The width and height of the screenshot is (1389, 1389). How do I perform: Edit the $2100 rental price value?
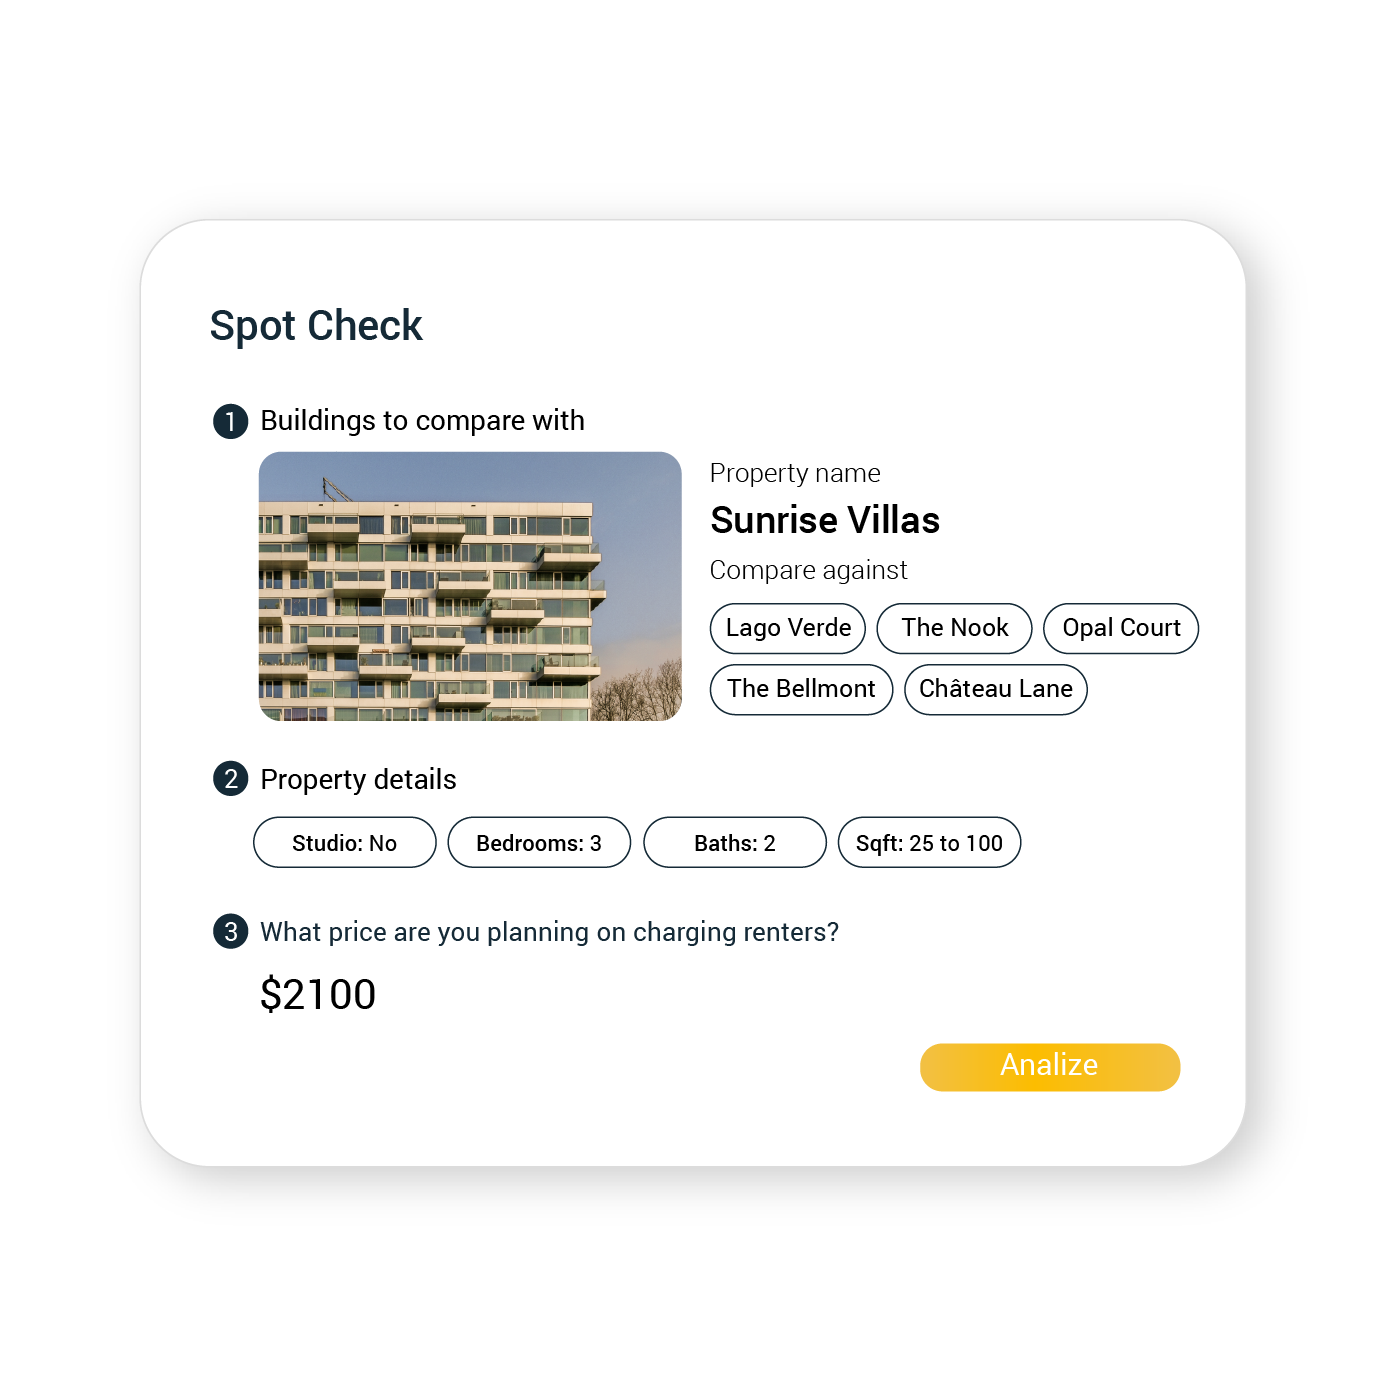point(318,993)
